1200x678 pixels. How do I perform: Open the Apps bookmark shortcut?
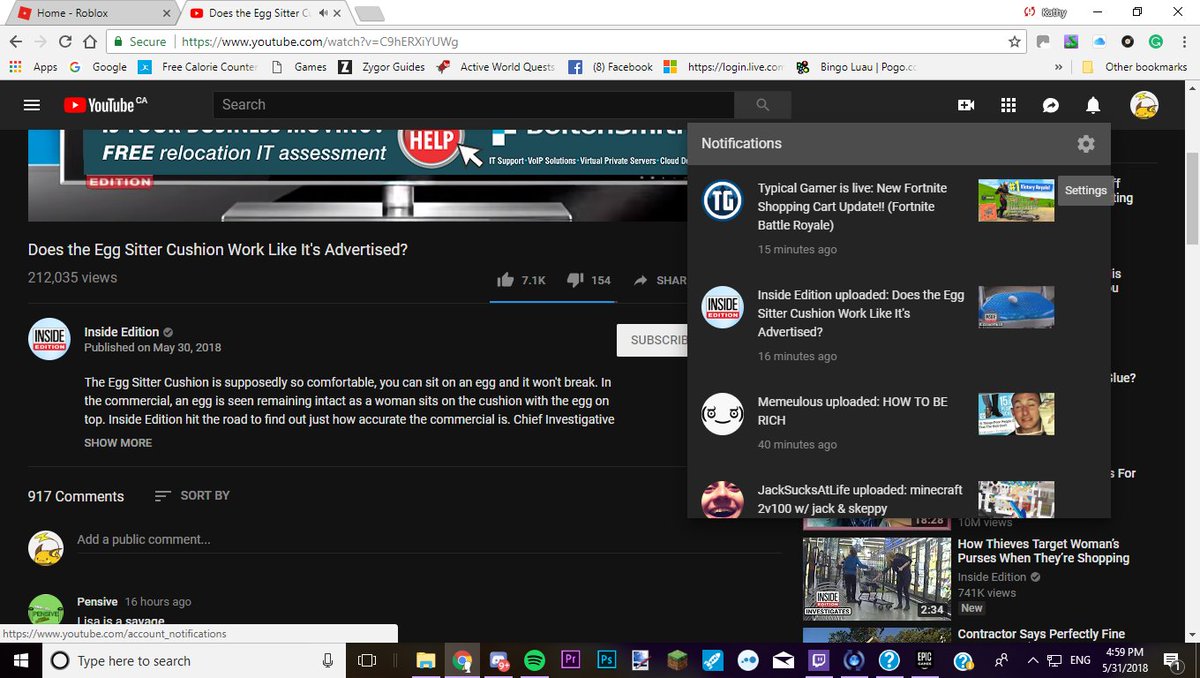pyautogui.click(x=33, y=67)
